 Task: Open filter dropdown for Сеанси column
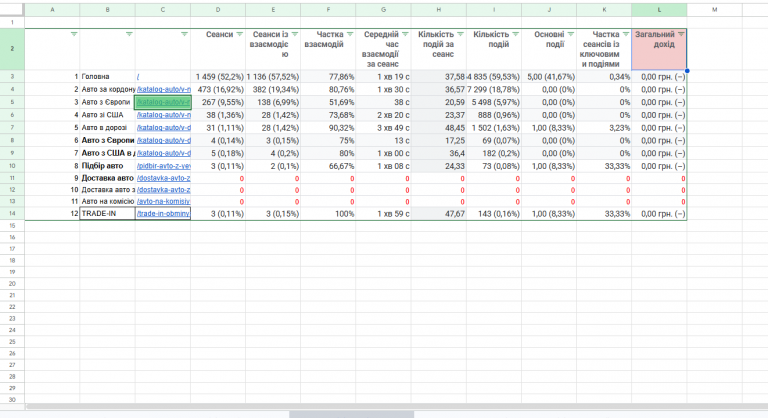click(240, 34)
